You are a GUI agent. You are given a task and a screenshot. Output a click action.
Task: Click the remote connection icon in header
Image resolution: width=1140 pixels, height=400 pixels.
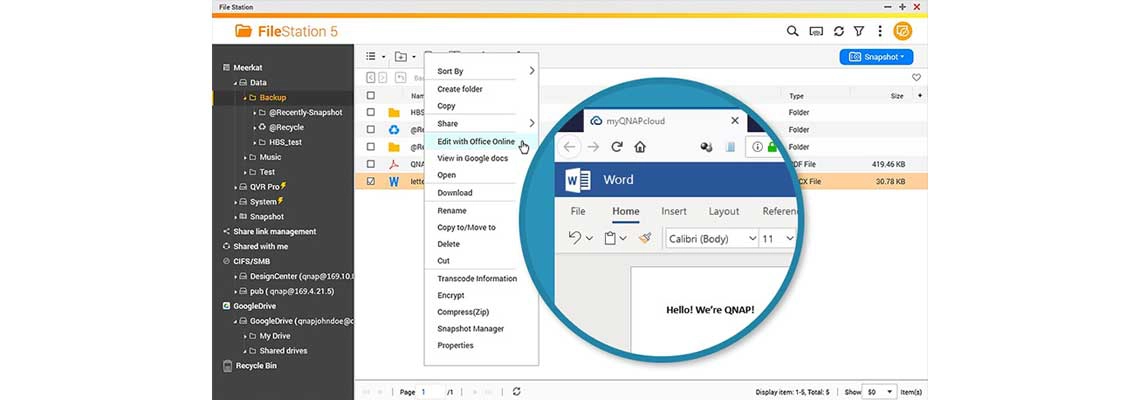point(816,31)
